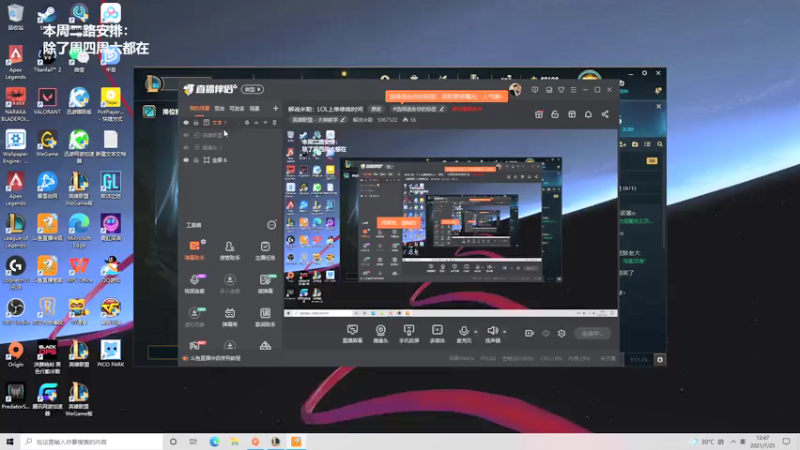The width and height of the screenshot is (800, 450).
Task: Add a new scene with plus button
Action: pyautogui.click(x=276, y=108)
